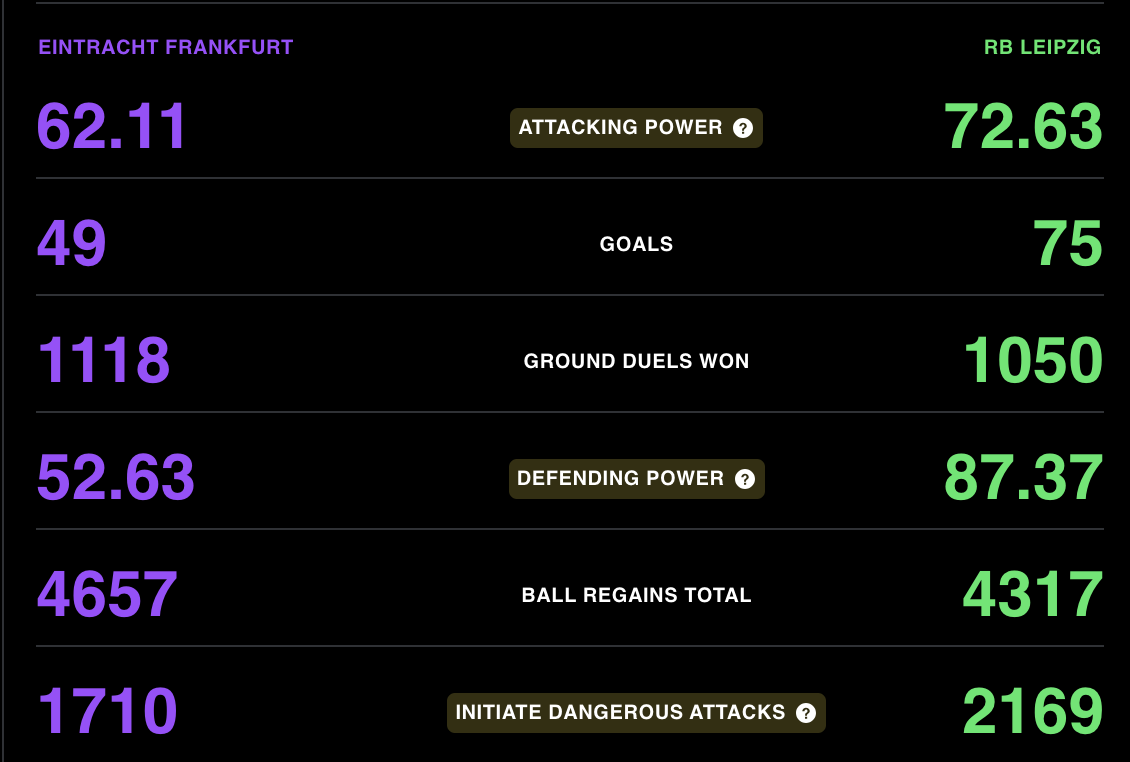Image resolution: width=1130 pixels, height=762 pixels.
Task: Select the Defending Power label badge
Action: click(x=636, y=479)
